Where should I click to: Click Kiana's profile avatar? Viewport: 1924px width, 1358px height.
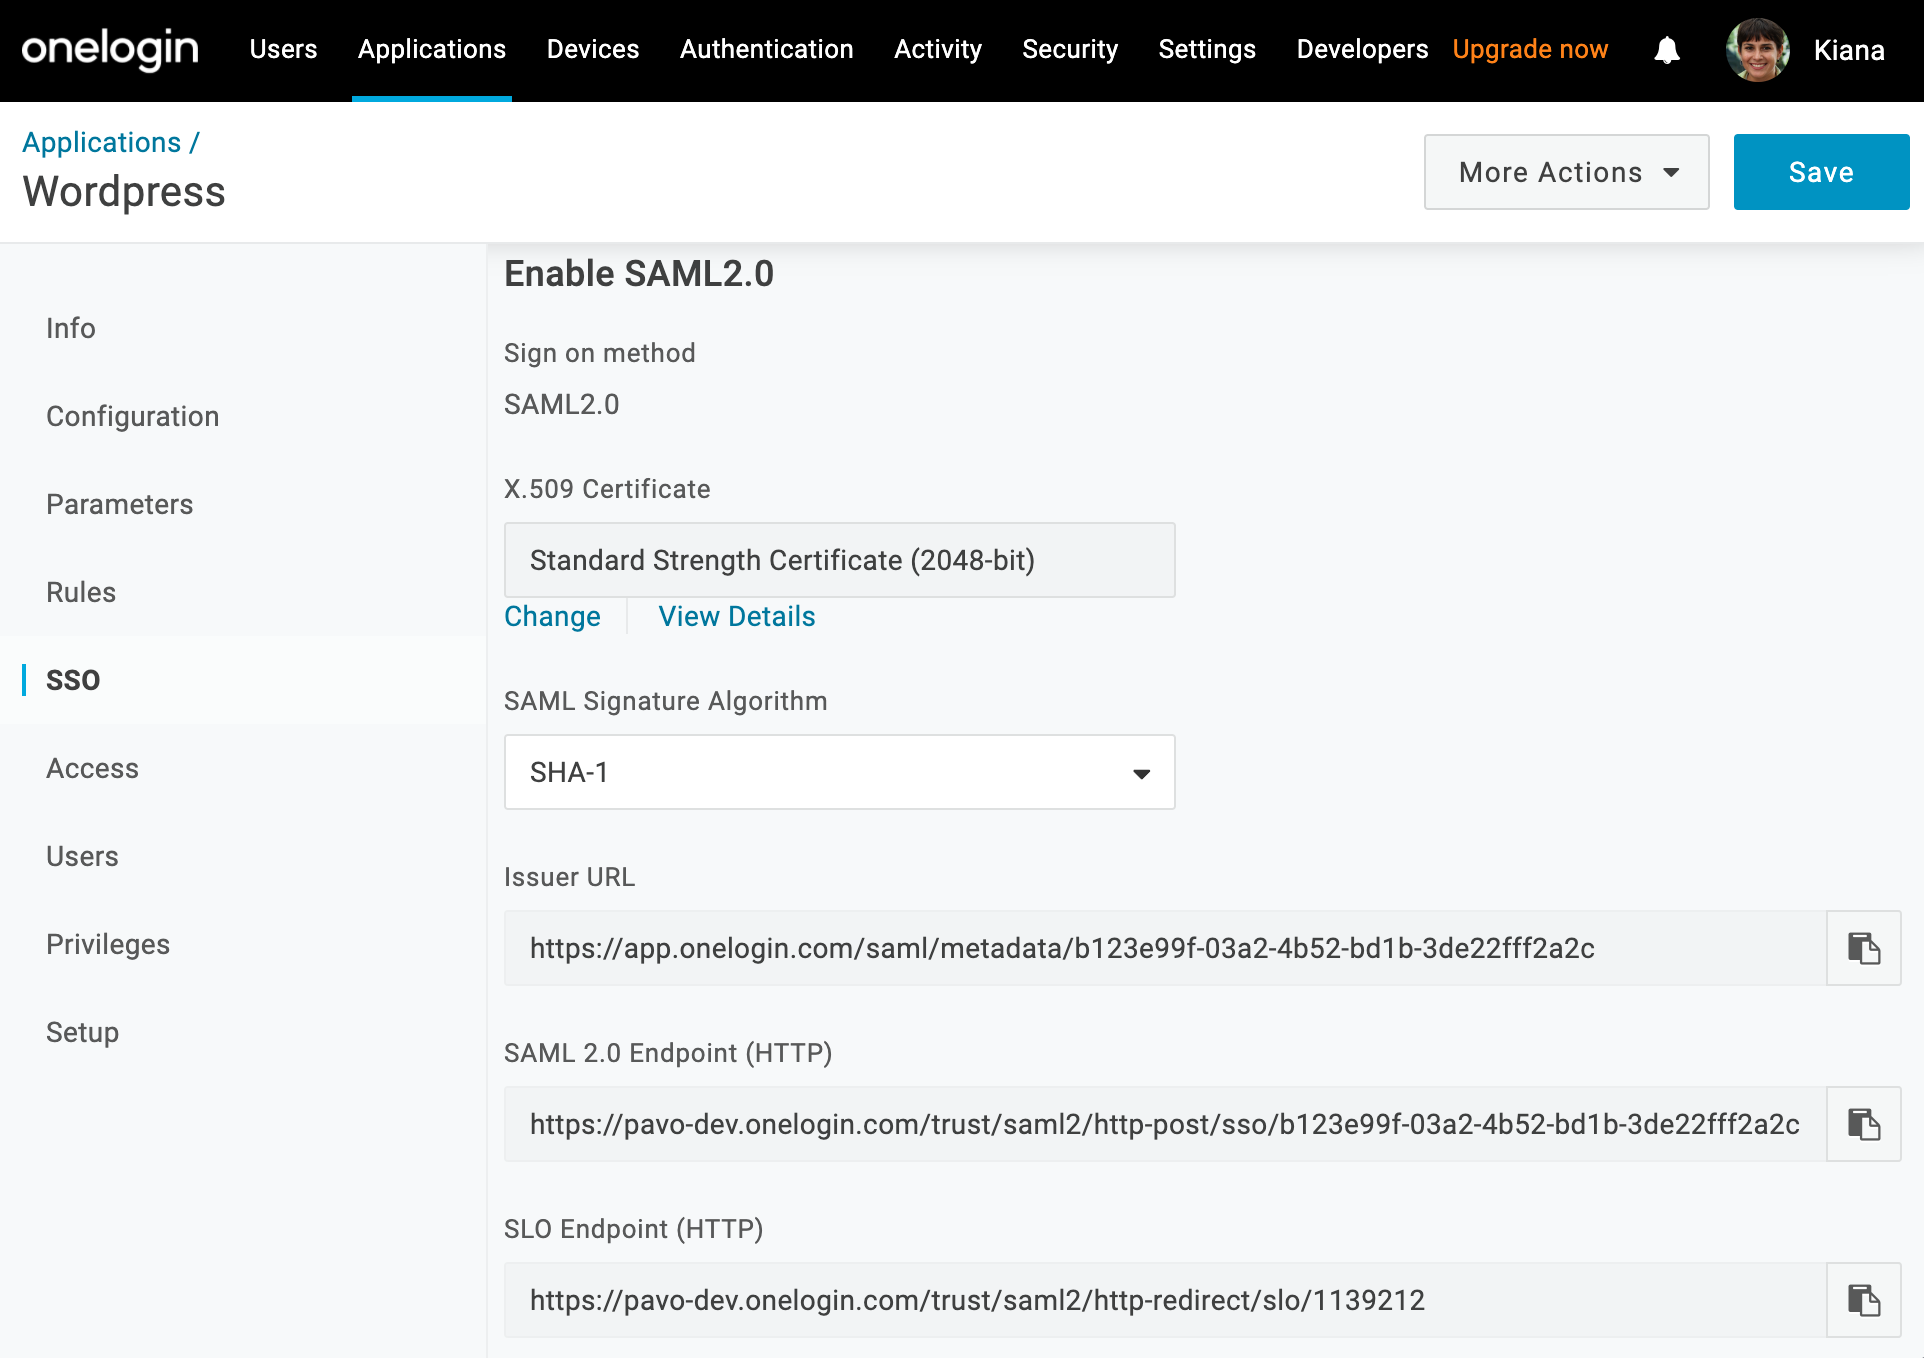1757,50
